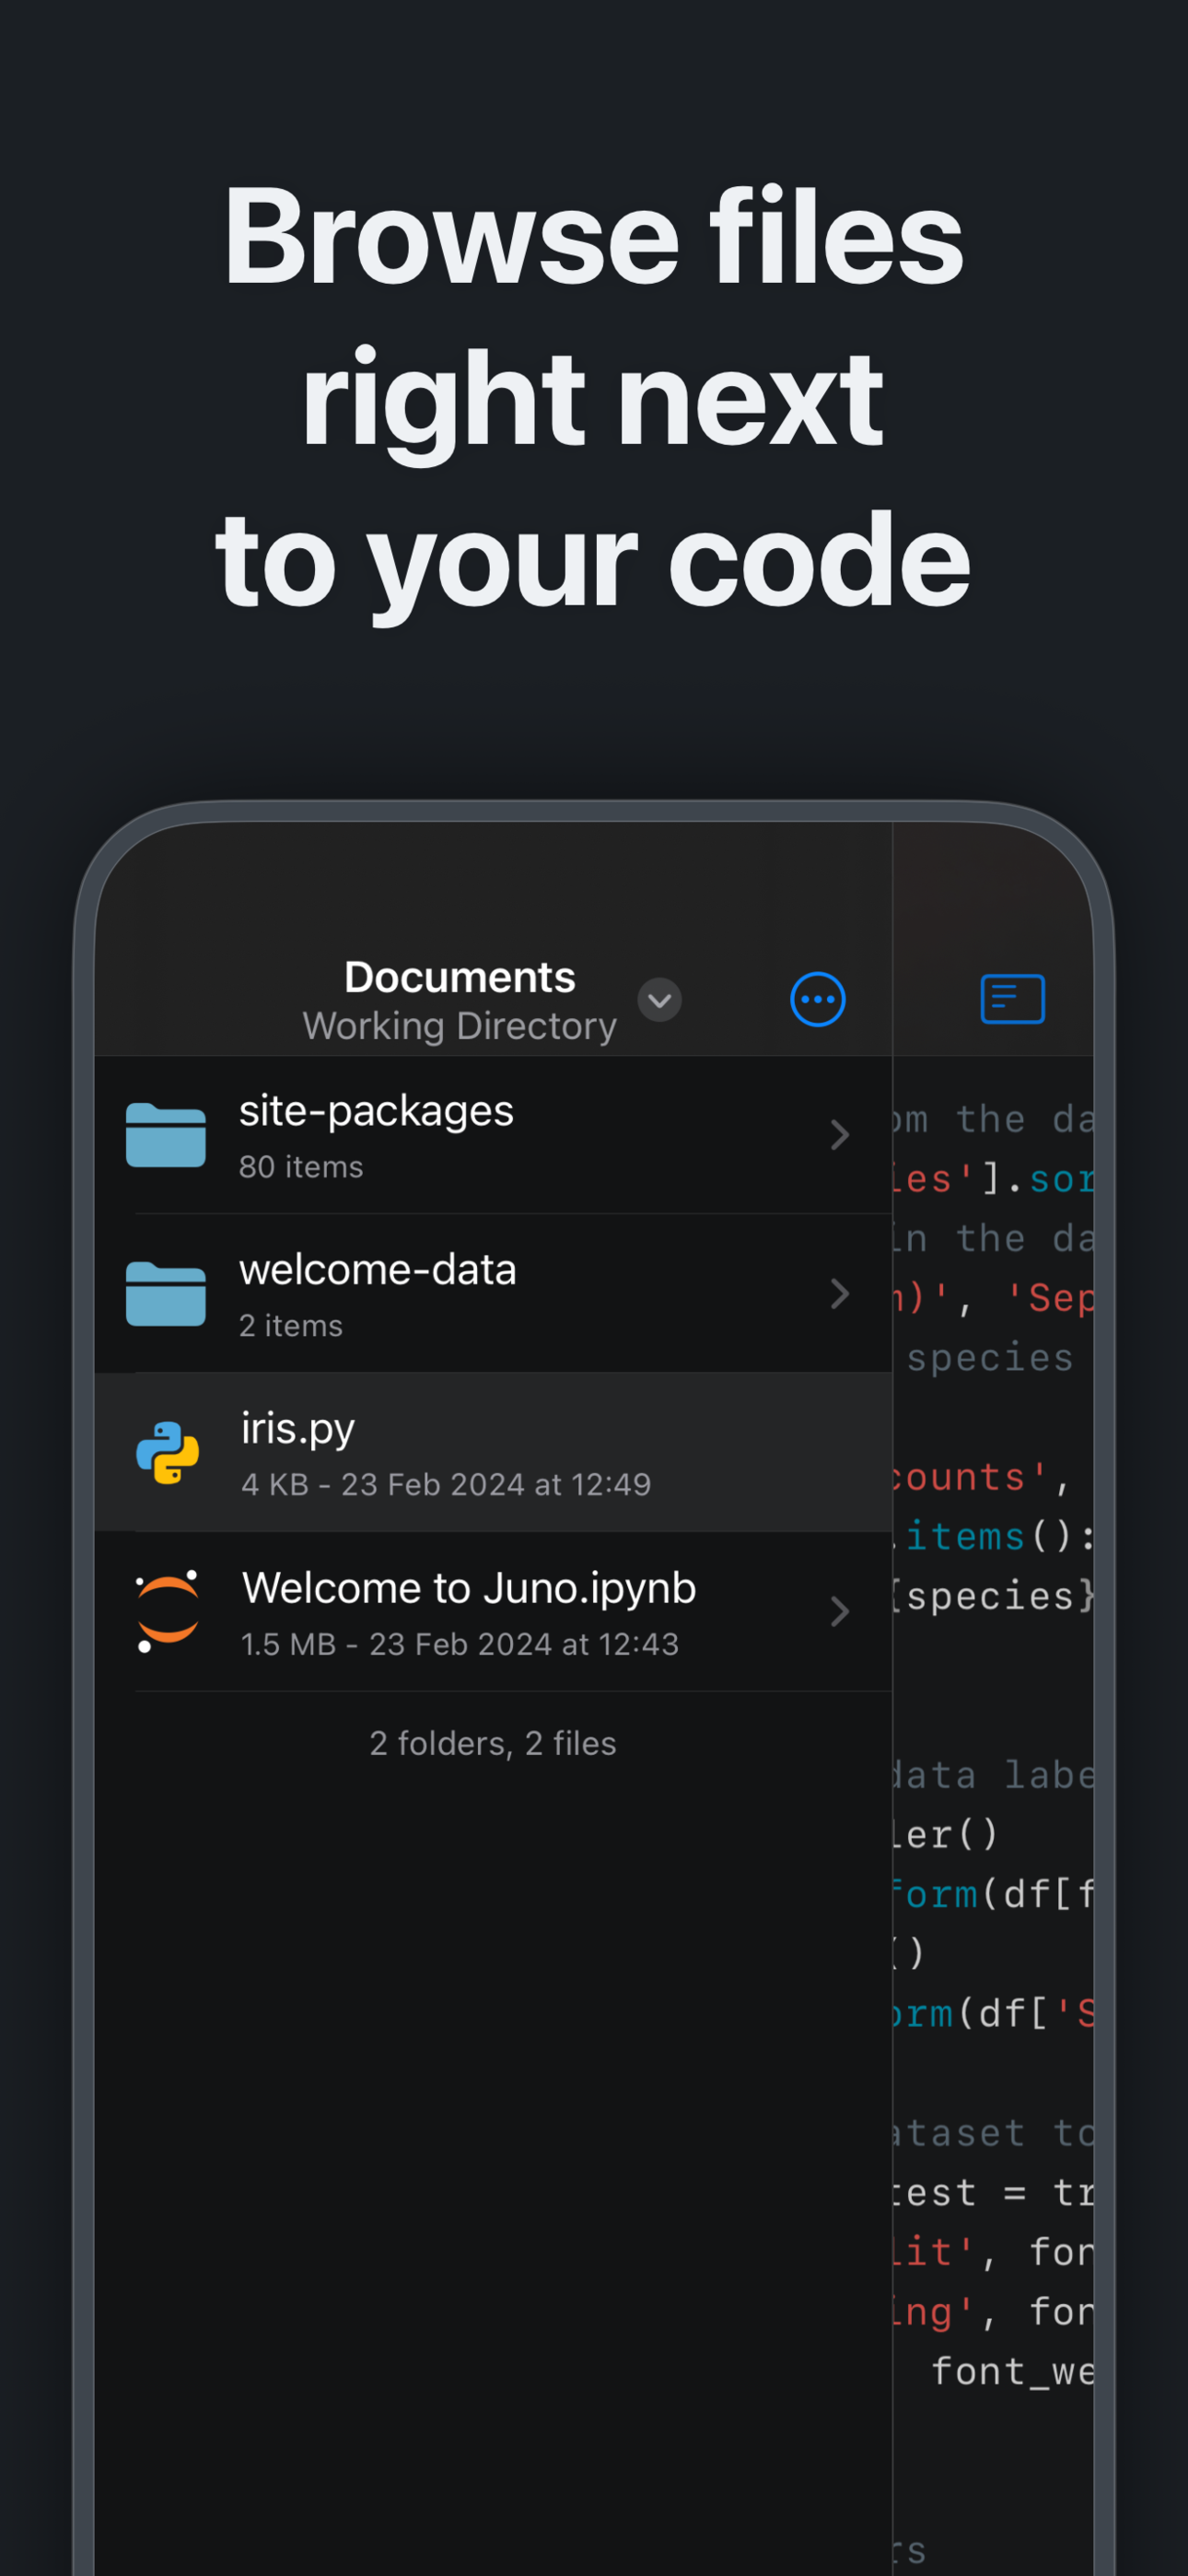Click the Working Directory subtitle
Screen dimensions: 1188x2576
[x=459, y=1026]
